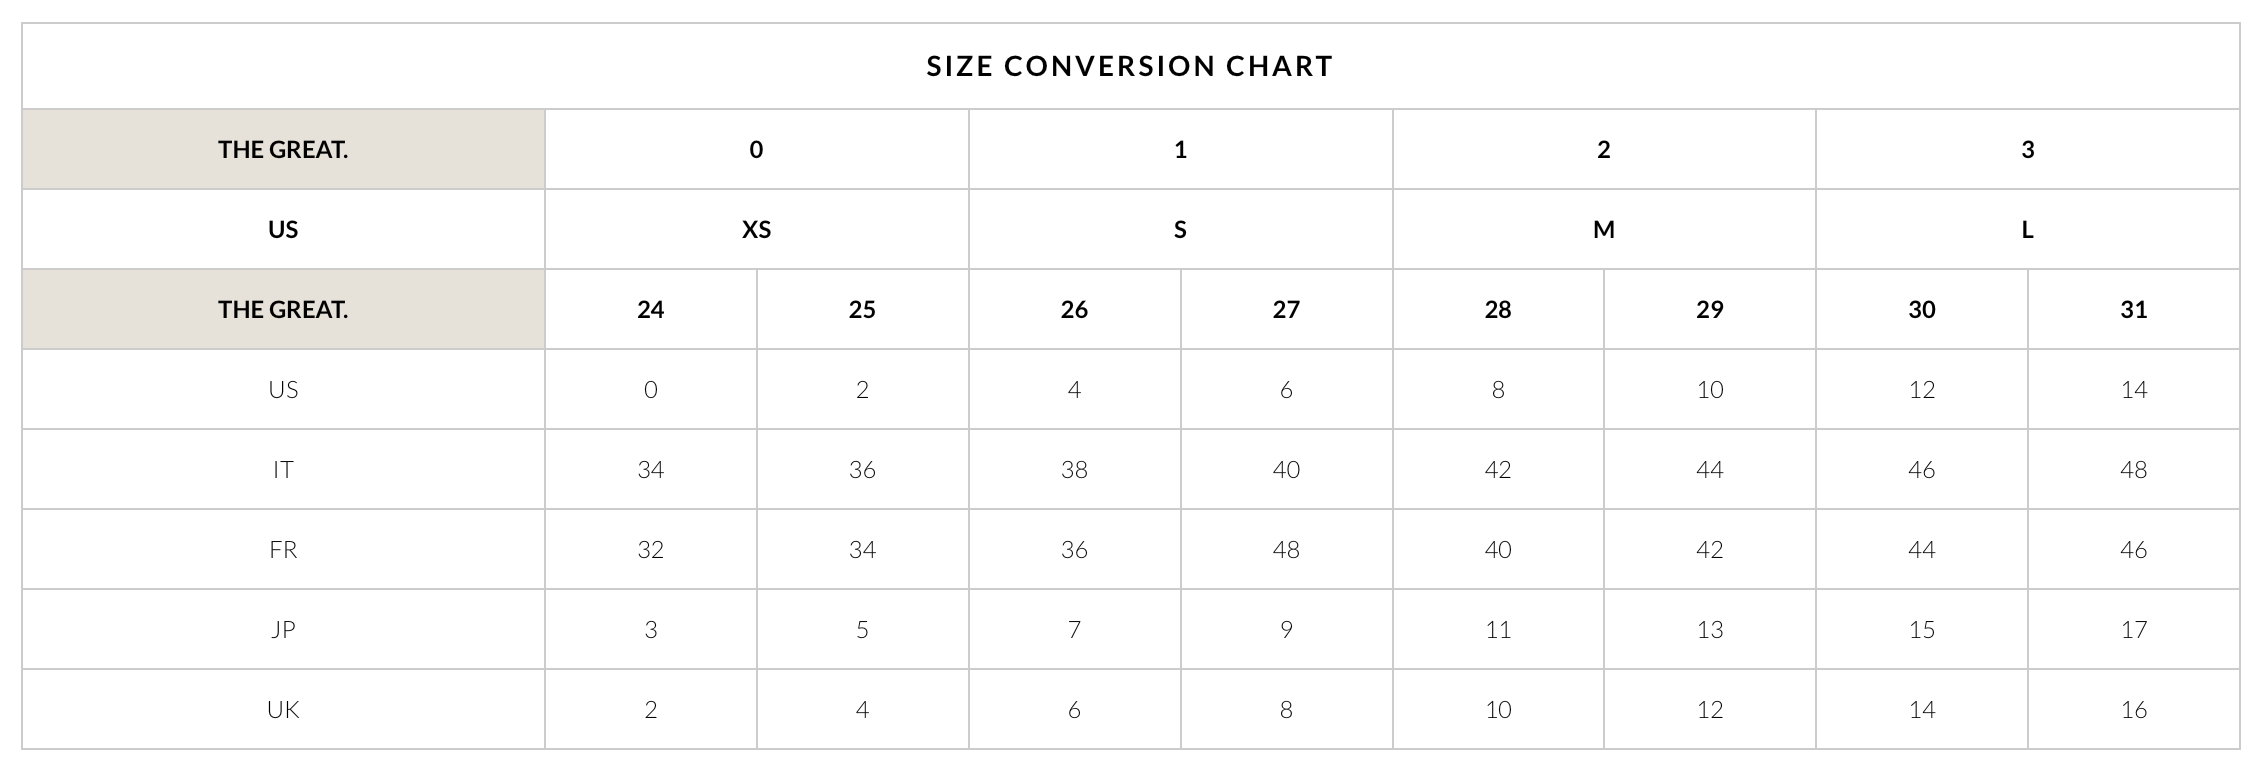The width and height of the screenshot is (2264, 768).
Task: Click JP value 17 cell
Action: [2134, 629]
